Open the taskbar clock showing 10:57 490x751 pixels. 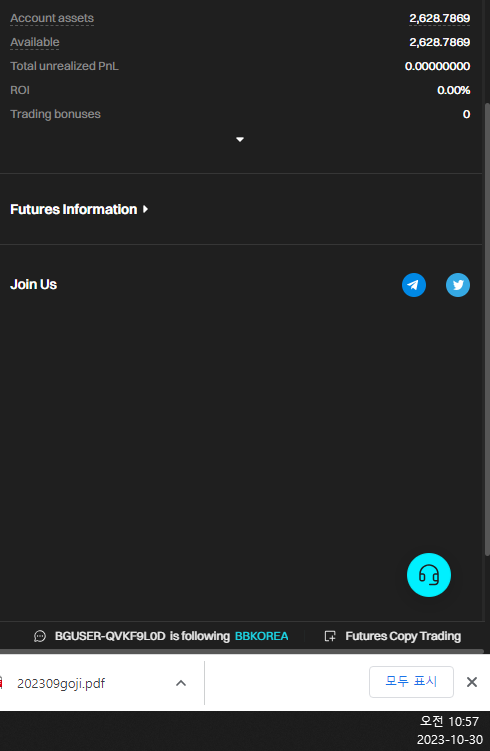(x=449, y=721)
